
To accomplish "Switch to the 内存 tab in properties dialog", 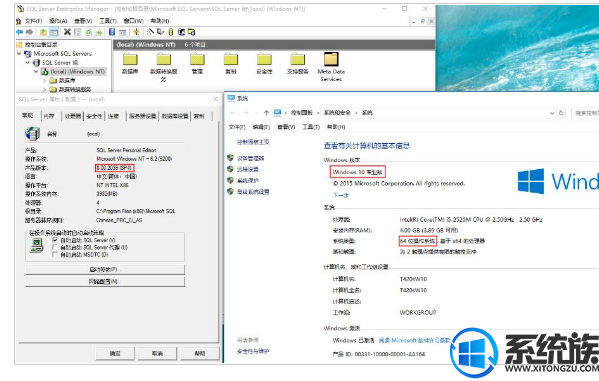I will pyautogui.click(x=49, y=116).
